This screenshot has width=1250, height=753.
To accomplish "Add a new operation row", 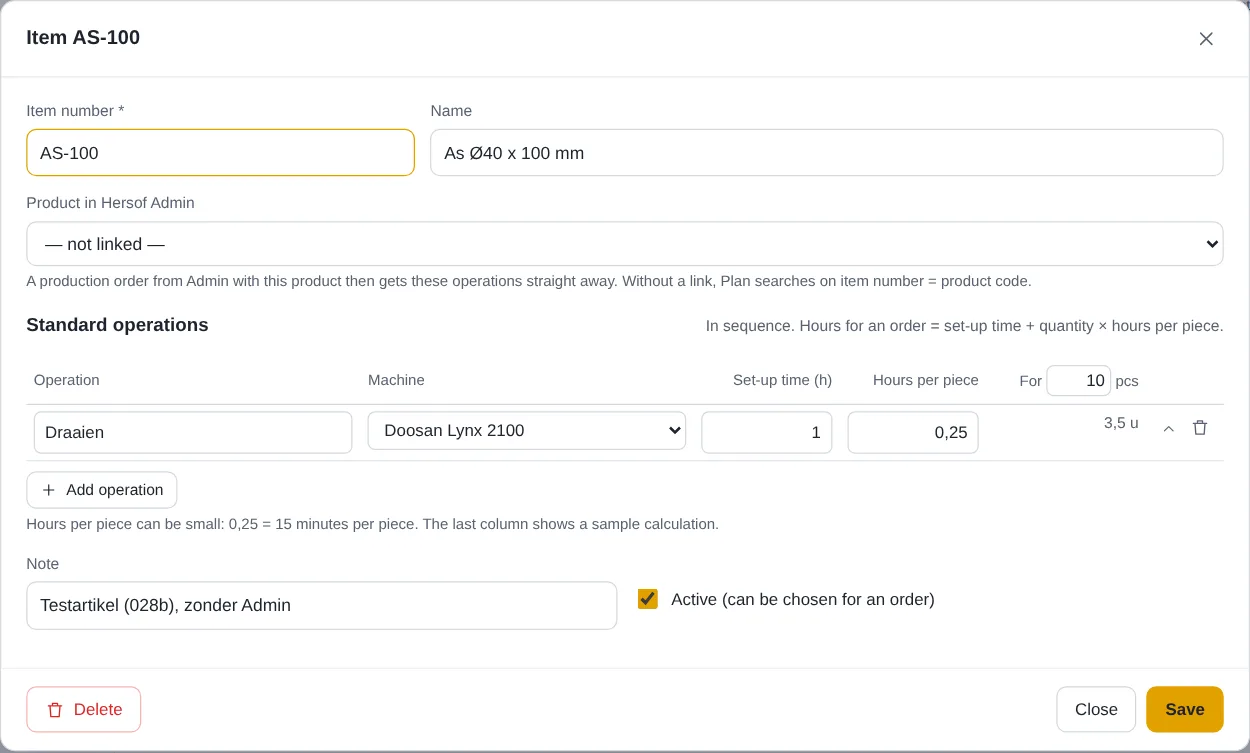I will tap(102, 490).
